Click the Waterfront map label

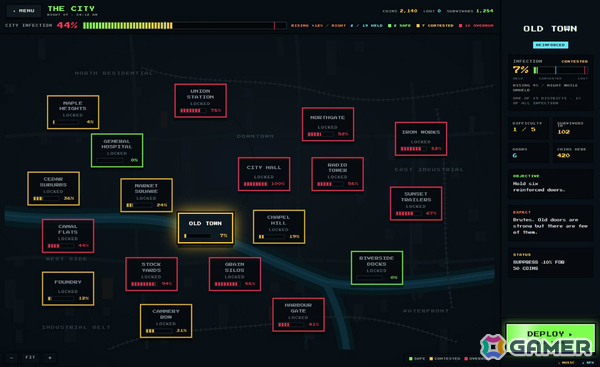(x=426, y=311)
